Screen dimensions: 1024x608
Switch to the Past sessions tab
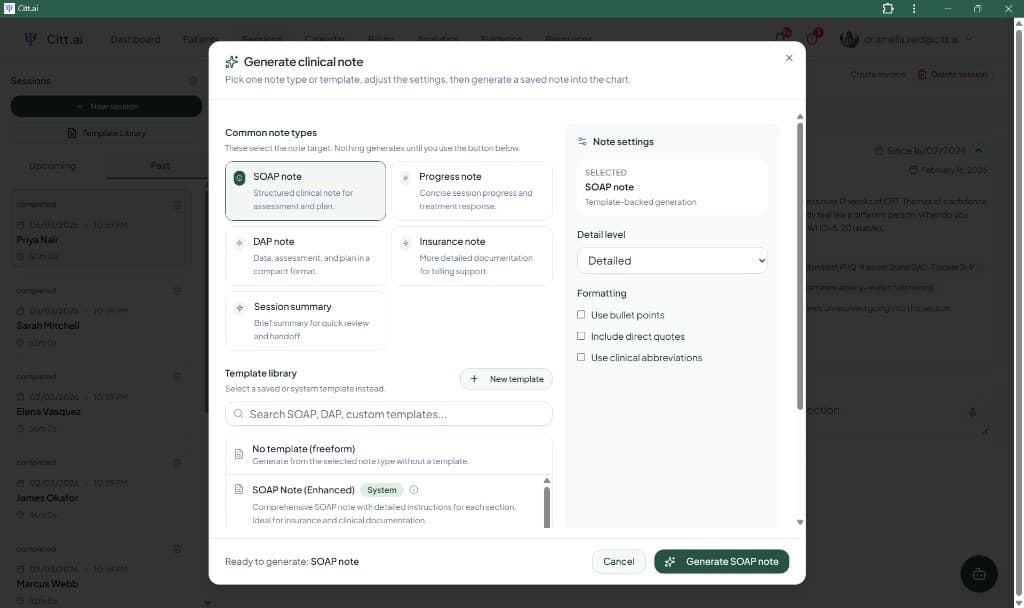pos(159,166)
